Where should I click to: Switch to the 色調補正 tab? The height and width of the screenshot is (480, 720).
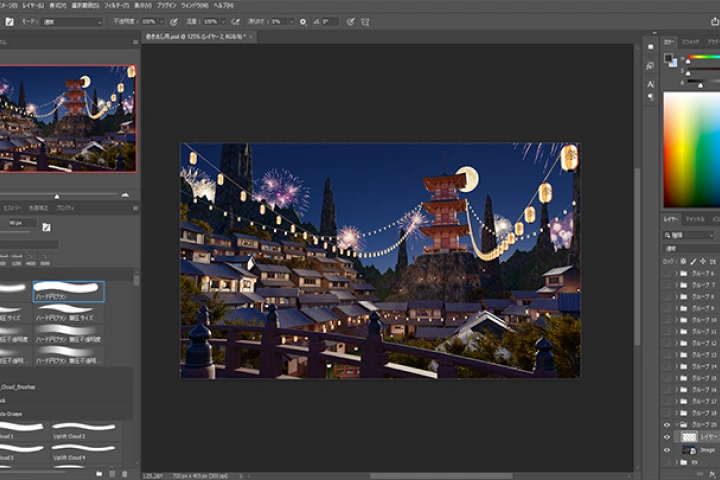38,208
